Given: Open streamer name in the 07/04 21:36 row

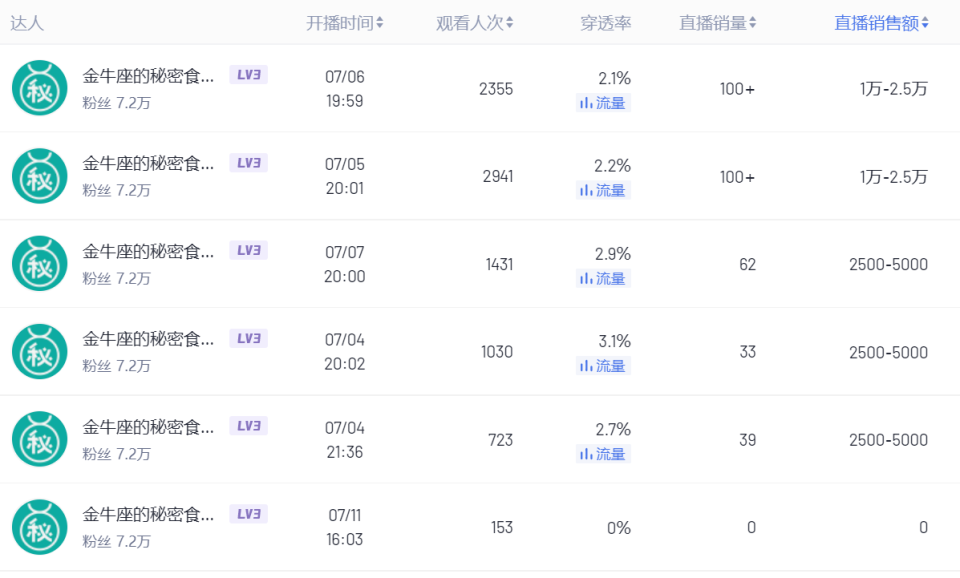Looking at the screenshot, I should click(x=148, y=427).
